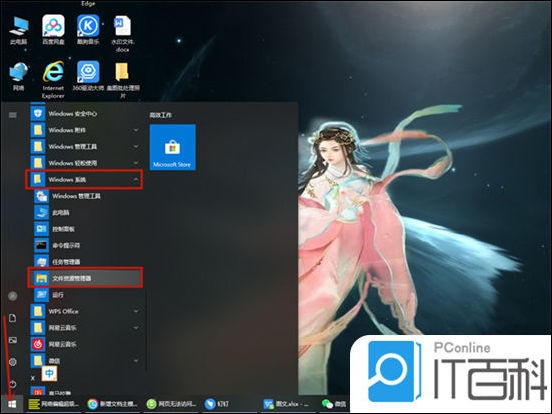The width and height of the screenshot is (552, 414).
Task: Open Documents from the Start rail
Action: tap(13, 318)
